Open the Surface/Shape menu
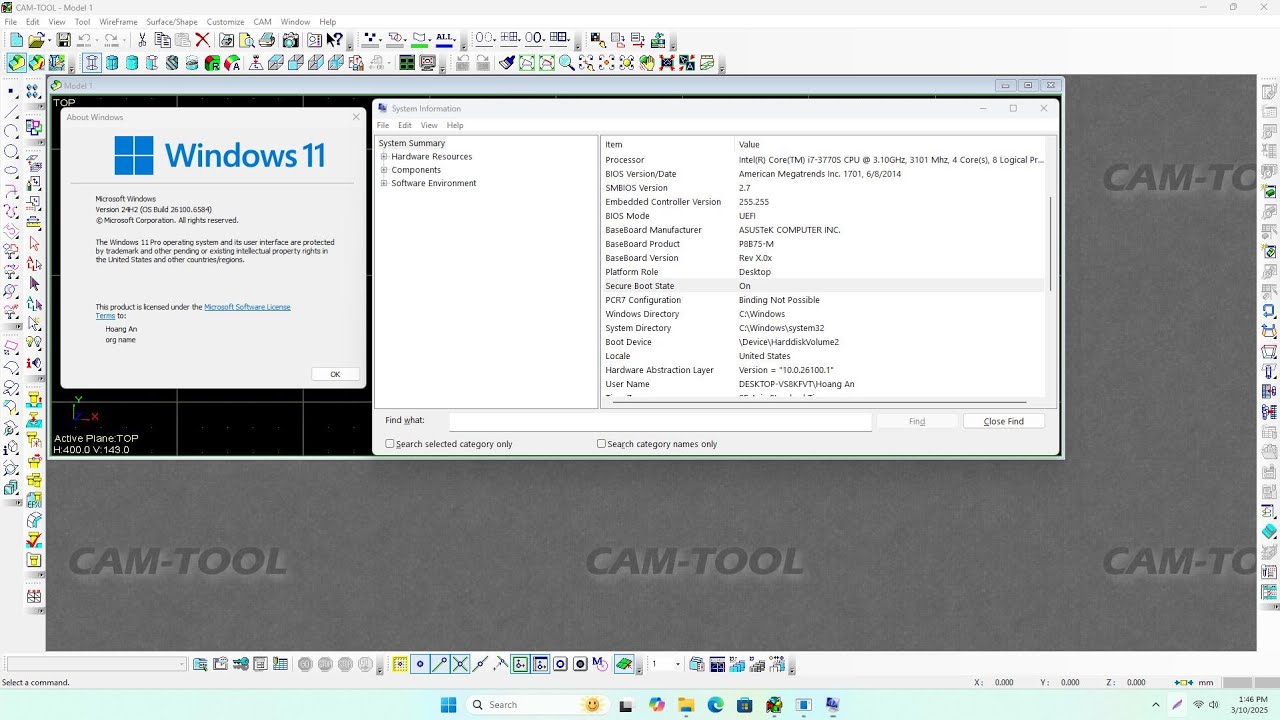This screenshot has height=720, width=1280. (172, 22)
